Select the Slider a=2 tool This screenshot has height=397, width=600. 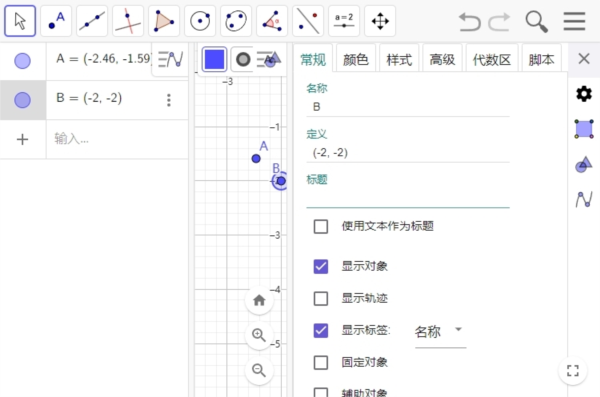(344, 21)
